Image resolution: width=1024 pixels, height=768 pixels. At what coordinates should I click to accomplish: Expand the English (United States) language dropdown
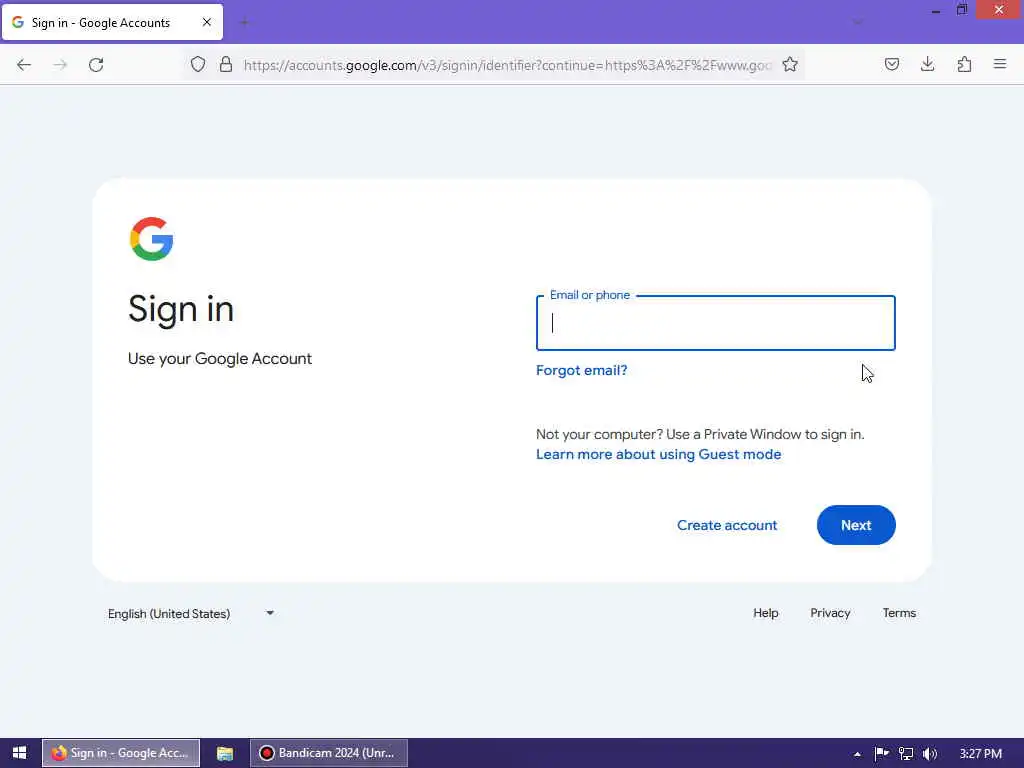[191, 613]
